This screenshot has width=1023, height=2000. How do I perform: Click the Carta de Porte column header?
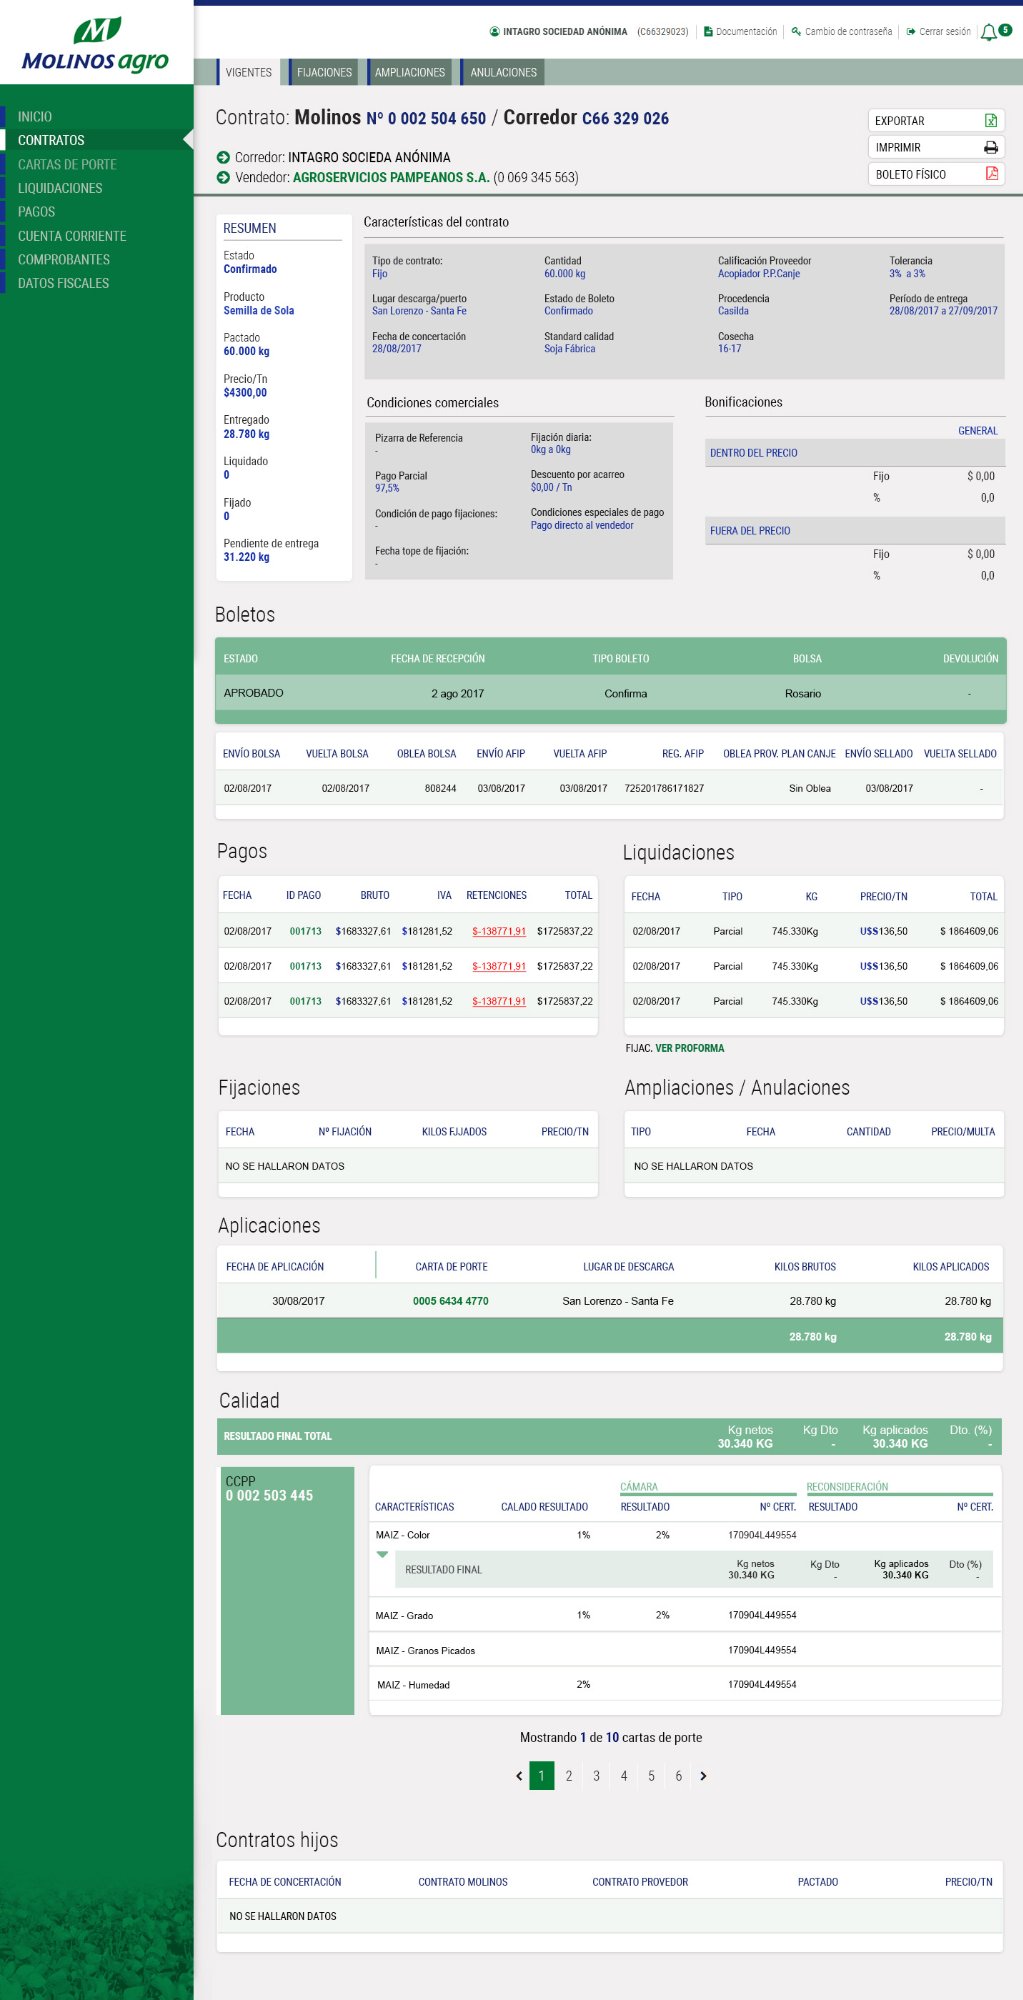click(x=451, y=1267)
